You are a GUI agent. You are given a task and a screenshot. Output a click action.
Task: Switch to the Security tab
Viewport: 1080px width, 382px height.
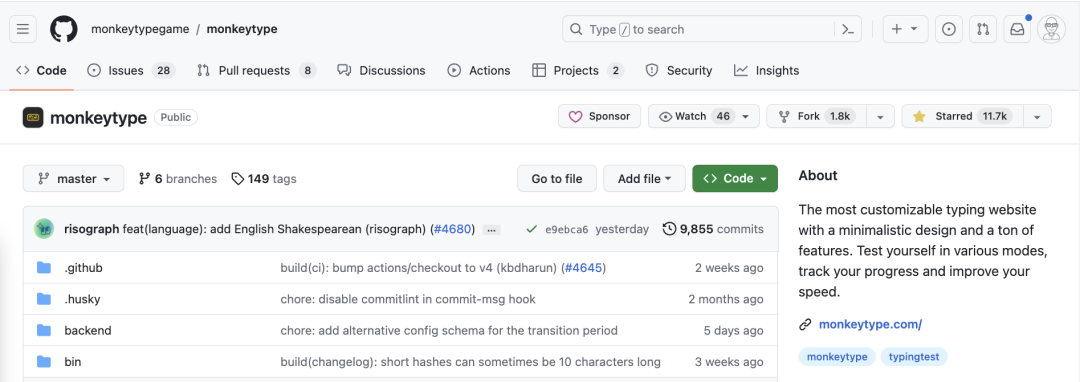678,70
